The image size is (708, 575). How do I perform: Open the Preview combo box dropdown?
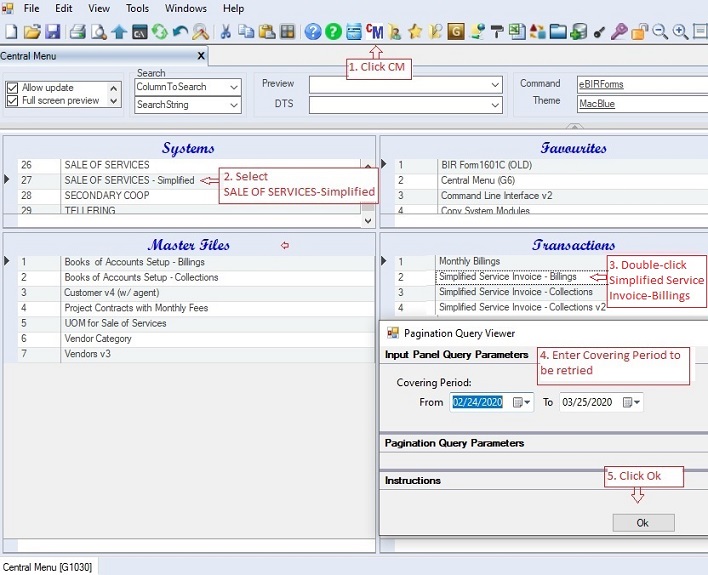(x=495, y=84)
